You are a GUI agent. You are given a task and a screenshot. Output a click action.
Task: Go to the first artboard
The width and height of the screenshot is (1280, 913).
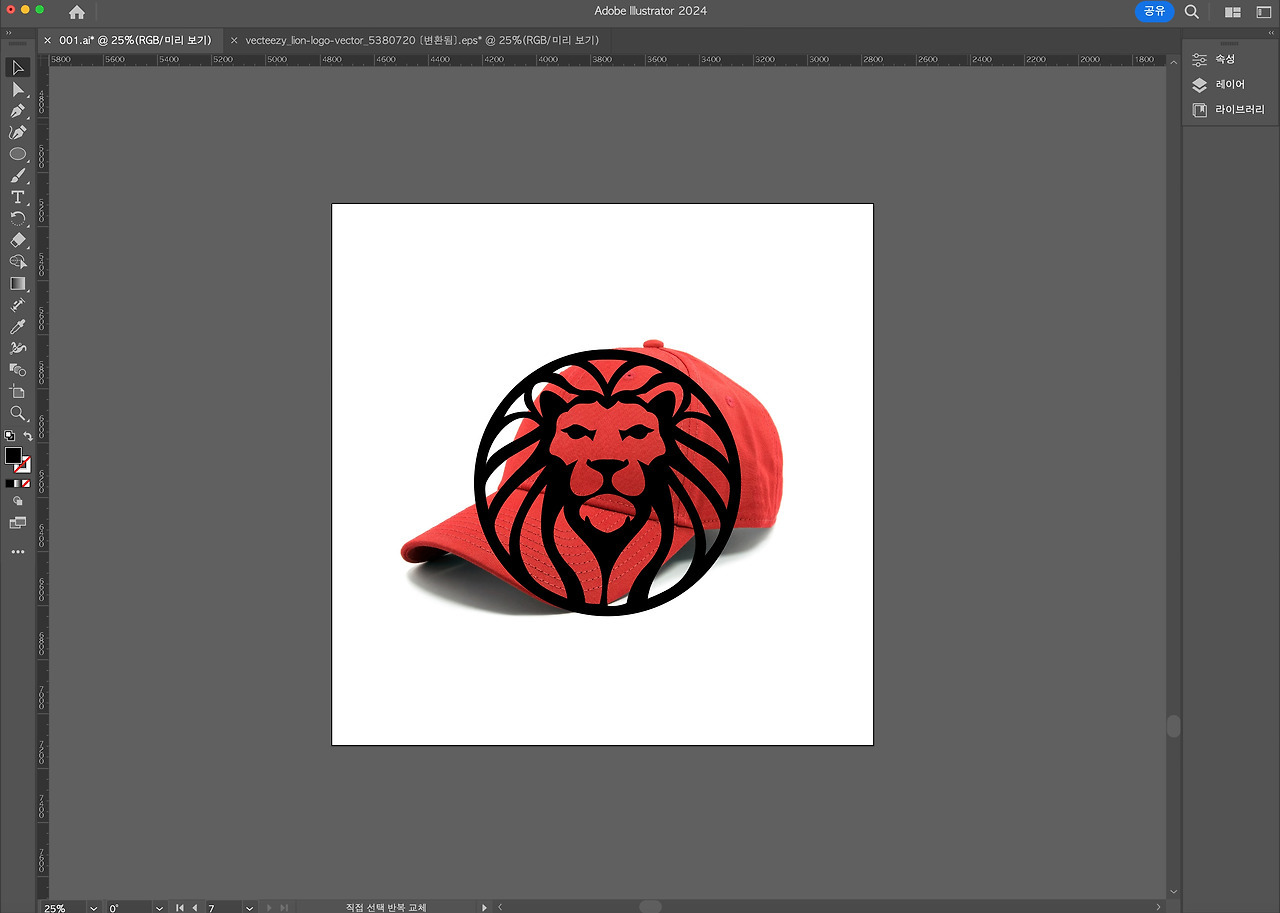pos(180,908)
